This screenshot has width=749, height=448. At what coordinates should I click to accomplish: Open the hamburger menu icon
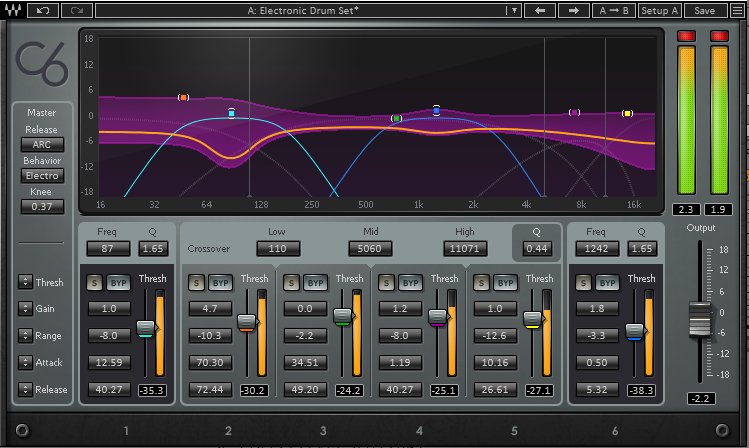[x=737, y=10]
